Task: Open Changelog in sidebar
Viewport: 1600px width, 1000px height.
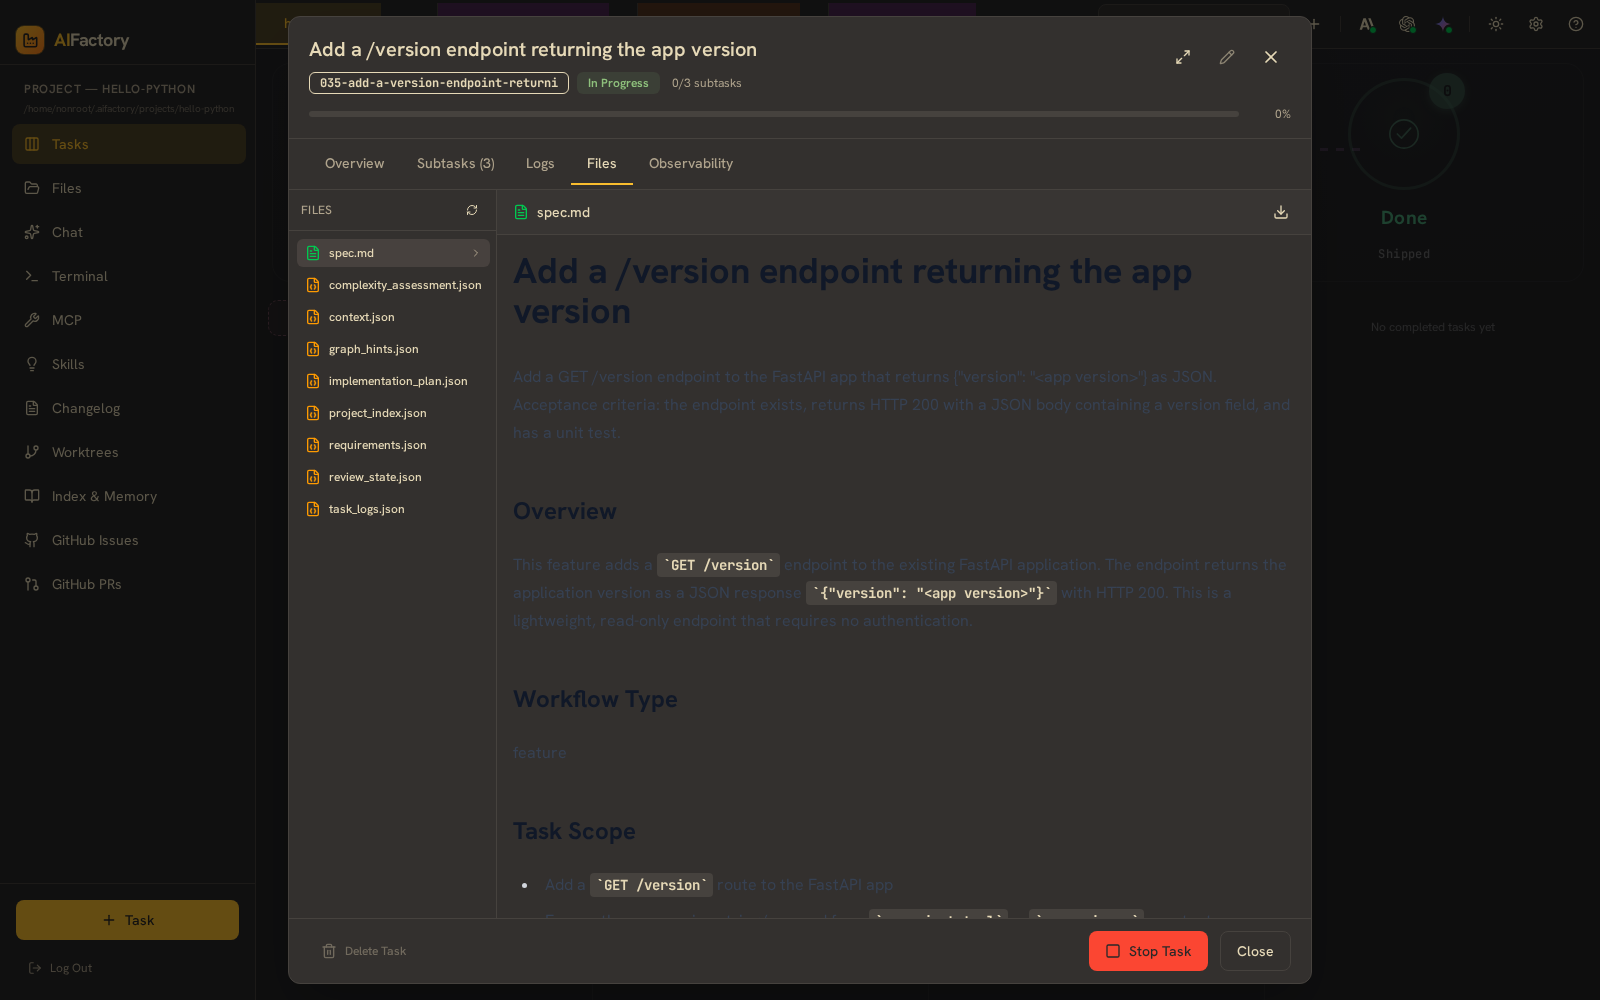Action: tap(129, 408)
